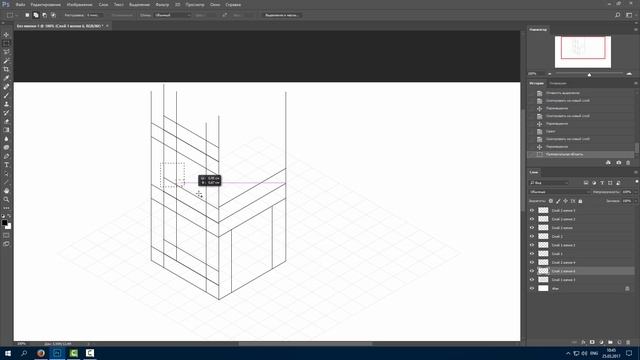Open the Редактирование menu
The width and height of the screenshot is (640, 360).
tap(46, 4)
